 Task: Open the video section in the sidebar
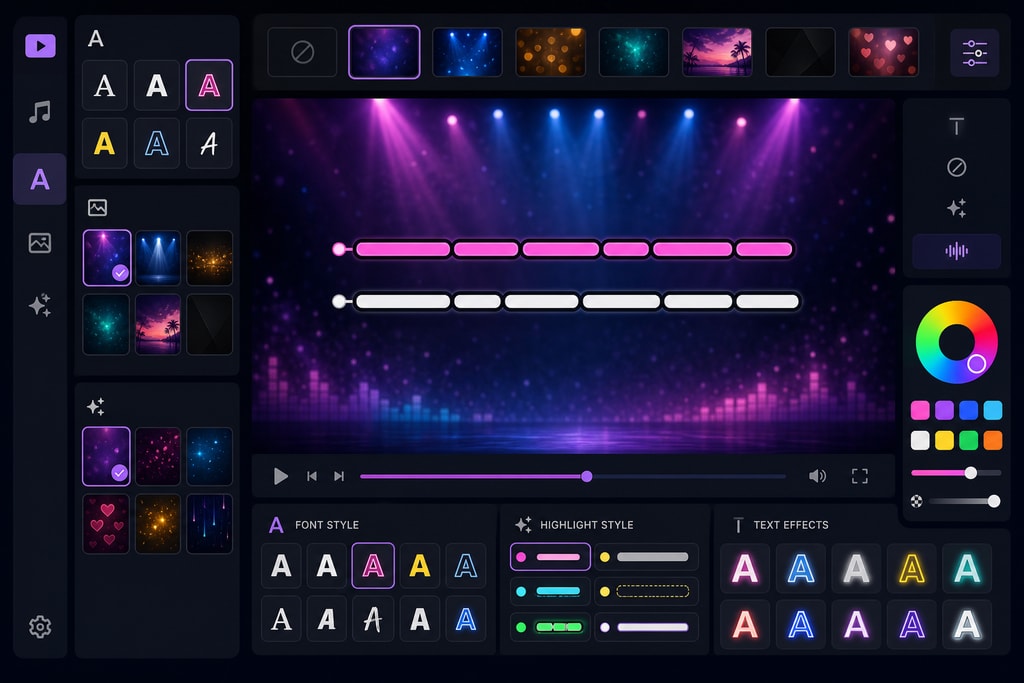[x=40, y=46]
